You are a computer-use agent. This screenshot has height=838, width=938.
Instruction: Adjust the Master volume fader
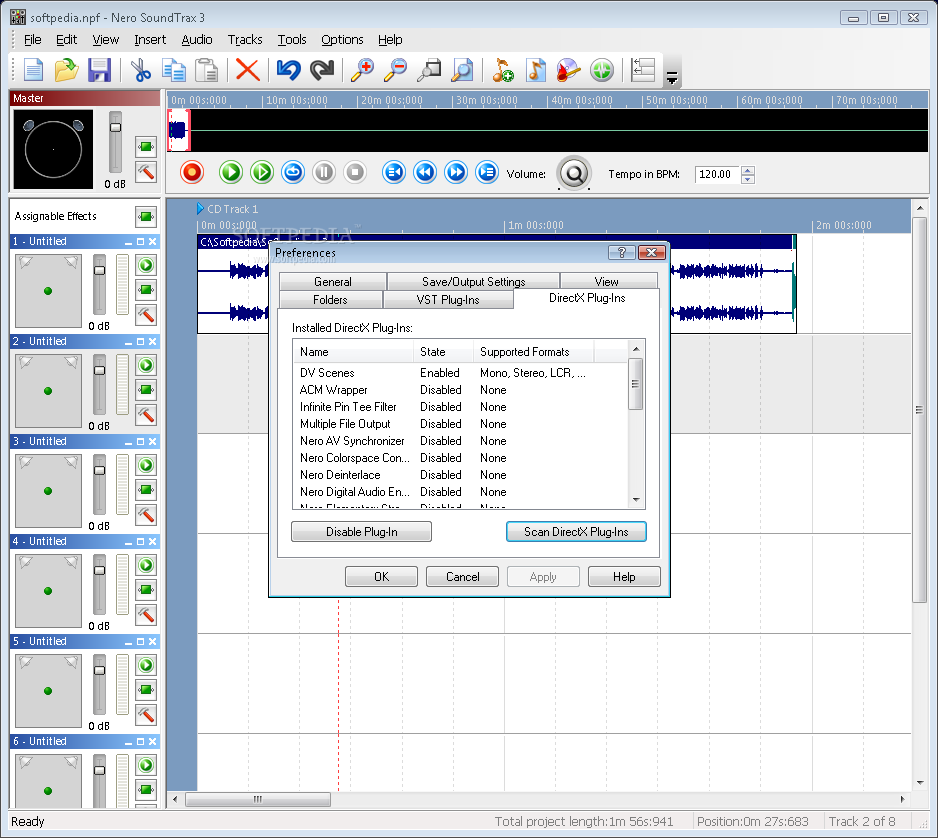click(x=115, y=127)
